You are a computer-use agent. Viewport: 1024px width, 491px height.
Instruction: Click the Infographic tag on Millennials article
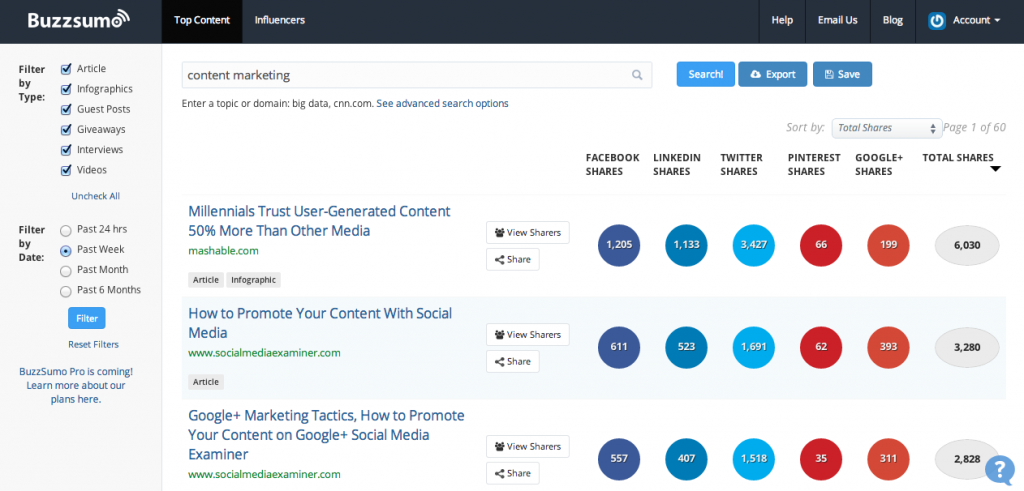(x=253, y=280)
